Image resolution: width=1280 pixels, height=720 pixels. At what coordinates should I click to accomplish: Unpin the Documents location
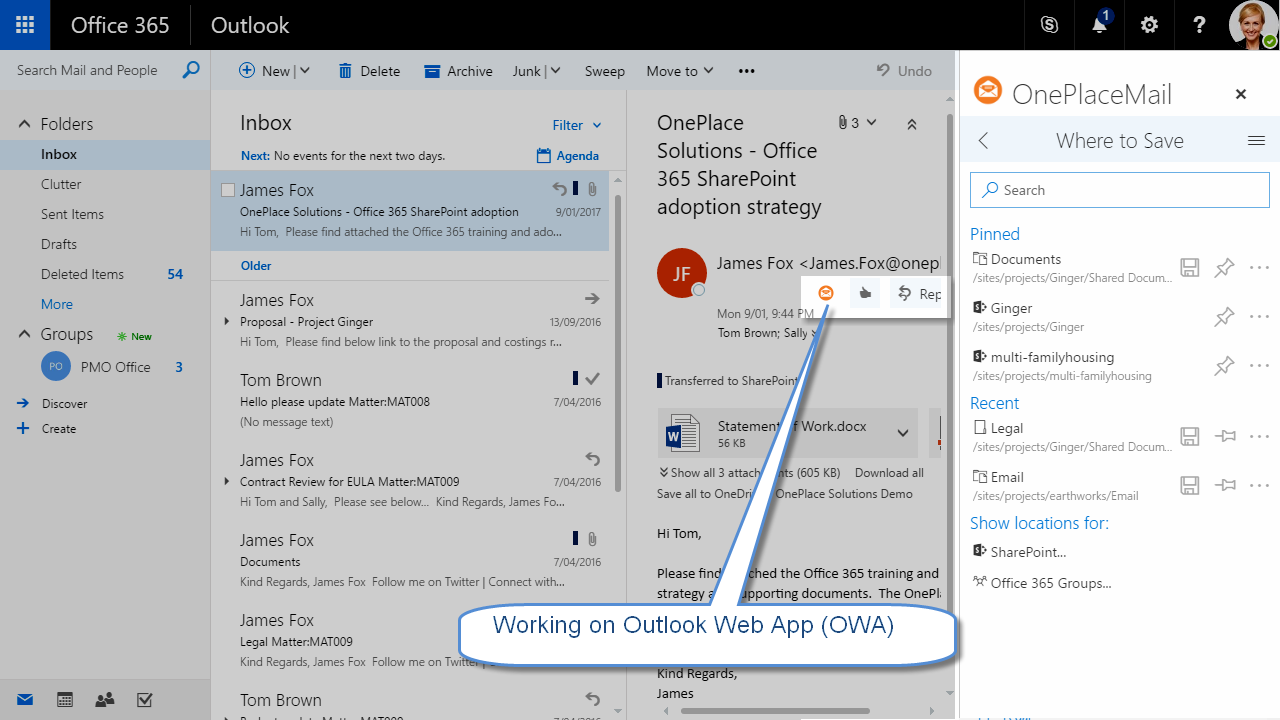[1224, 267]
